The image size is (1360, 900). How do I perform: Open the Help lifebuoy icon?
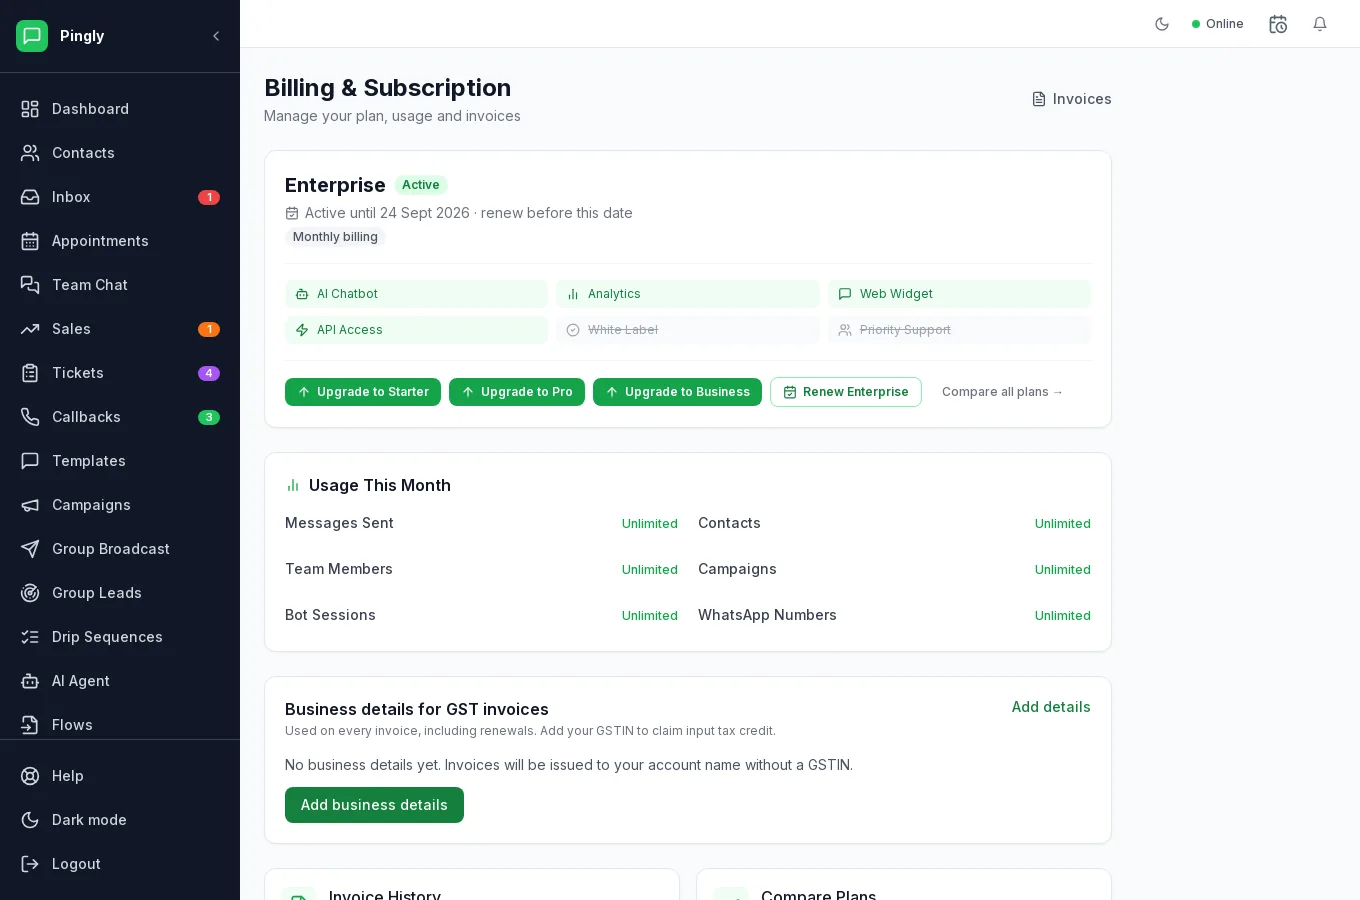click(30, 776)
